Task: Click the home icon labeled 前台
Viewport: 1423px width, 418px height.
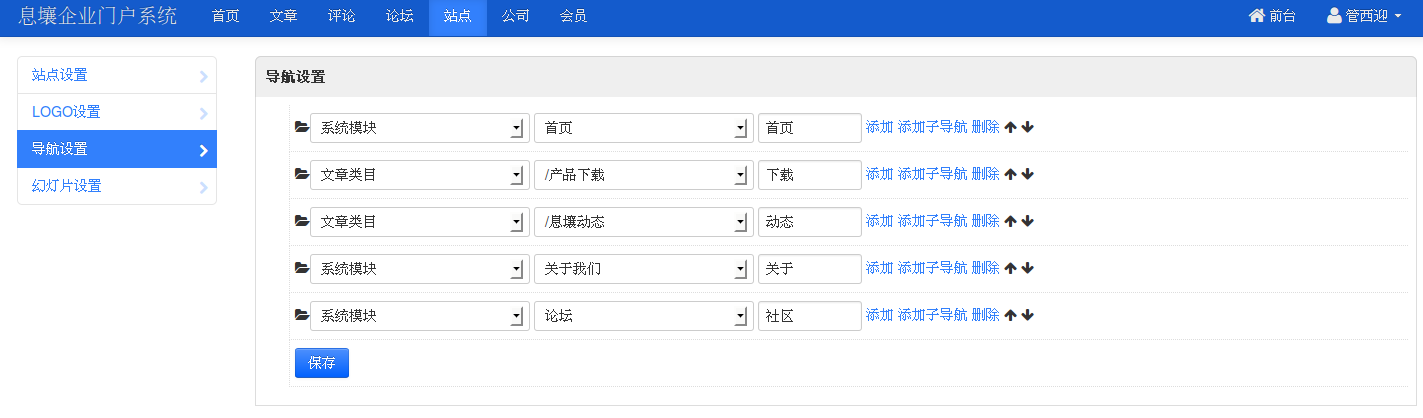Action: tap(1258, 16)
